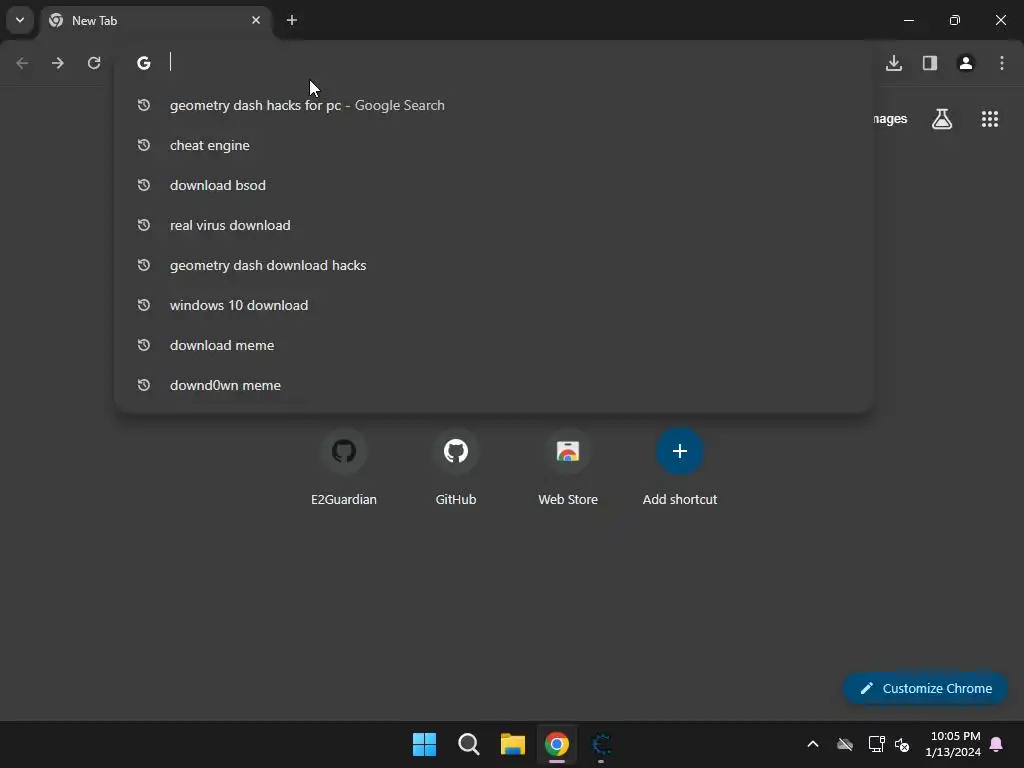
Task: Open a new tab with the plus button
Action: [x=292, y=20]
